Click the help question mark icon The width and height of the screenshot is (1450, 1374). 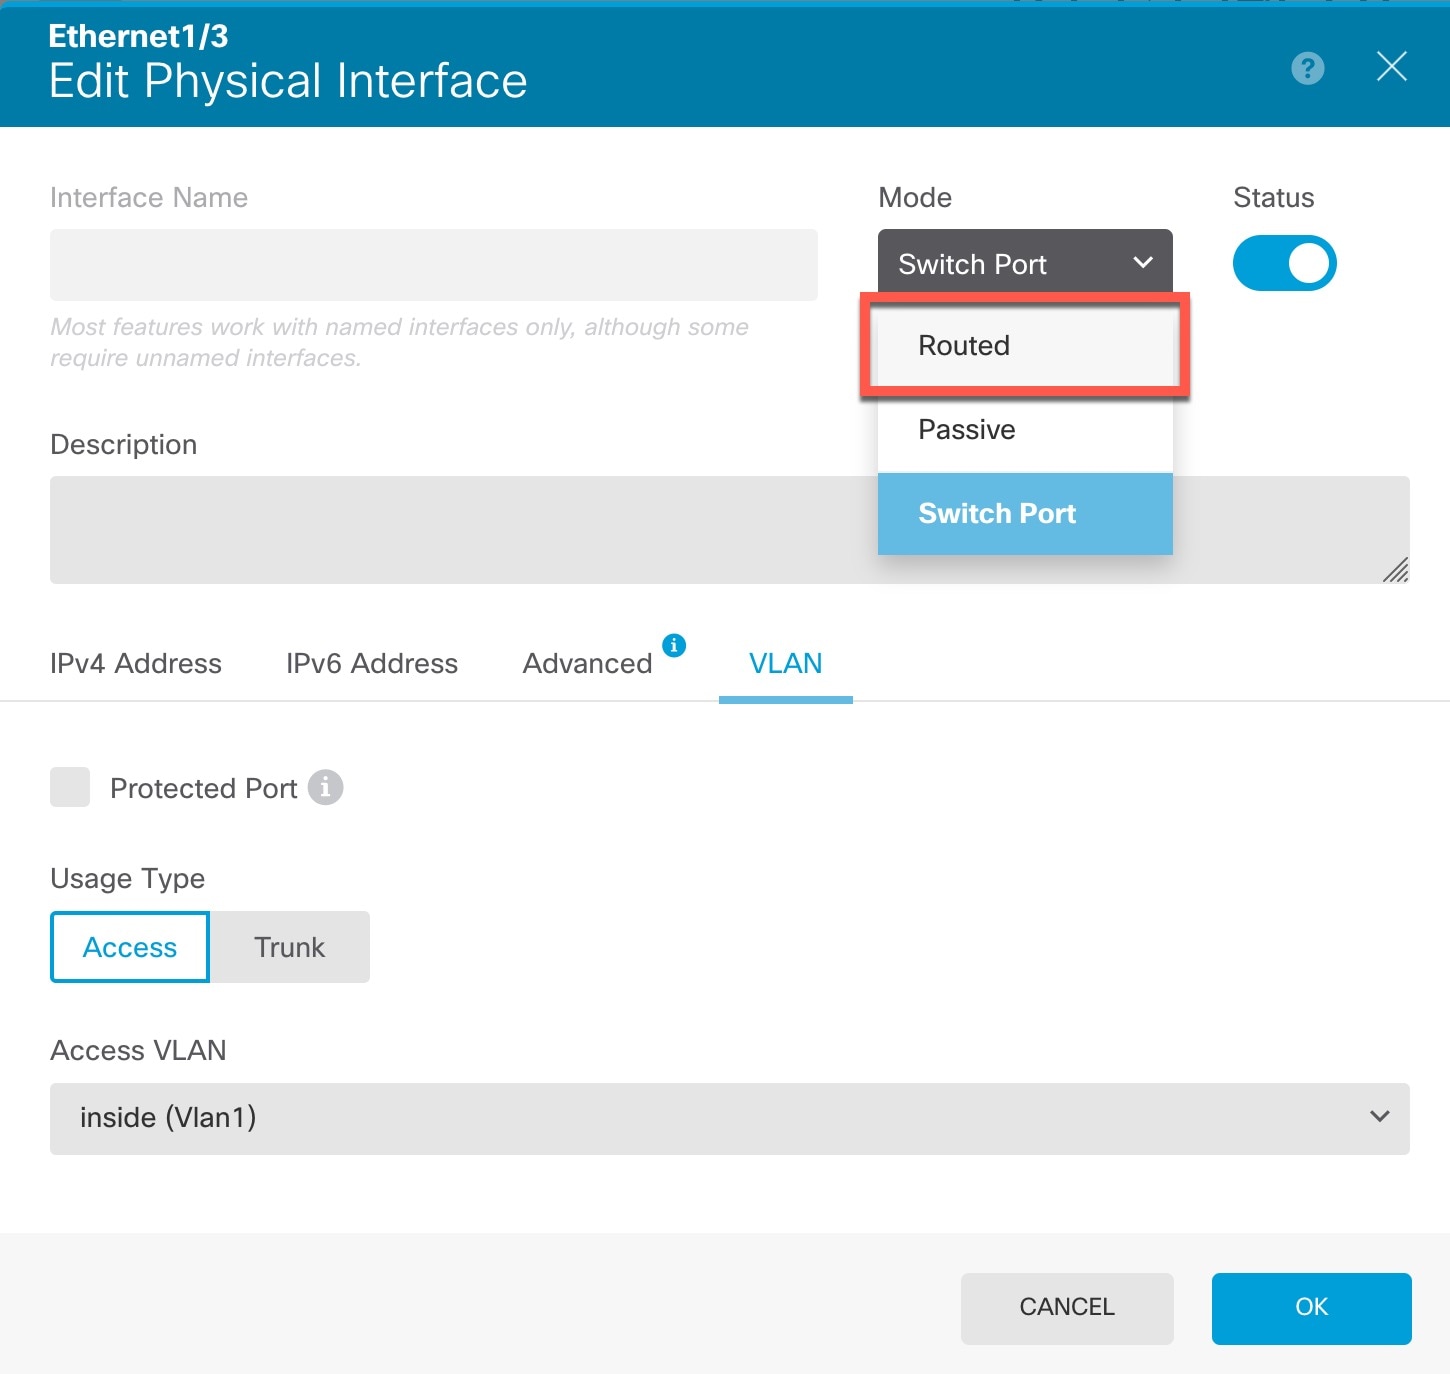point(1307,68)
